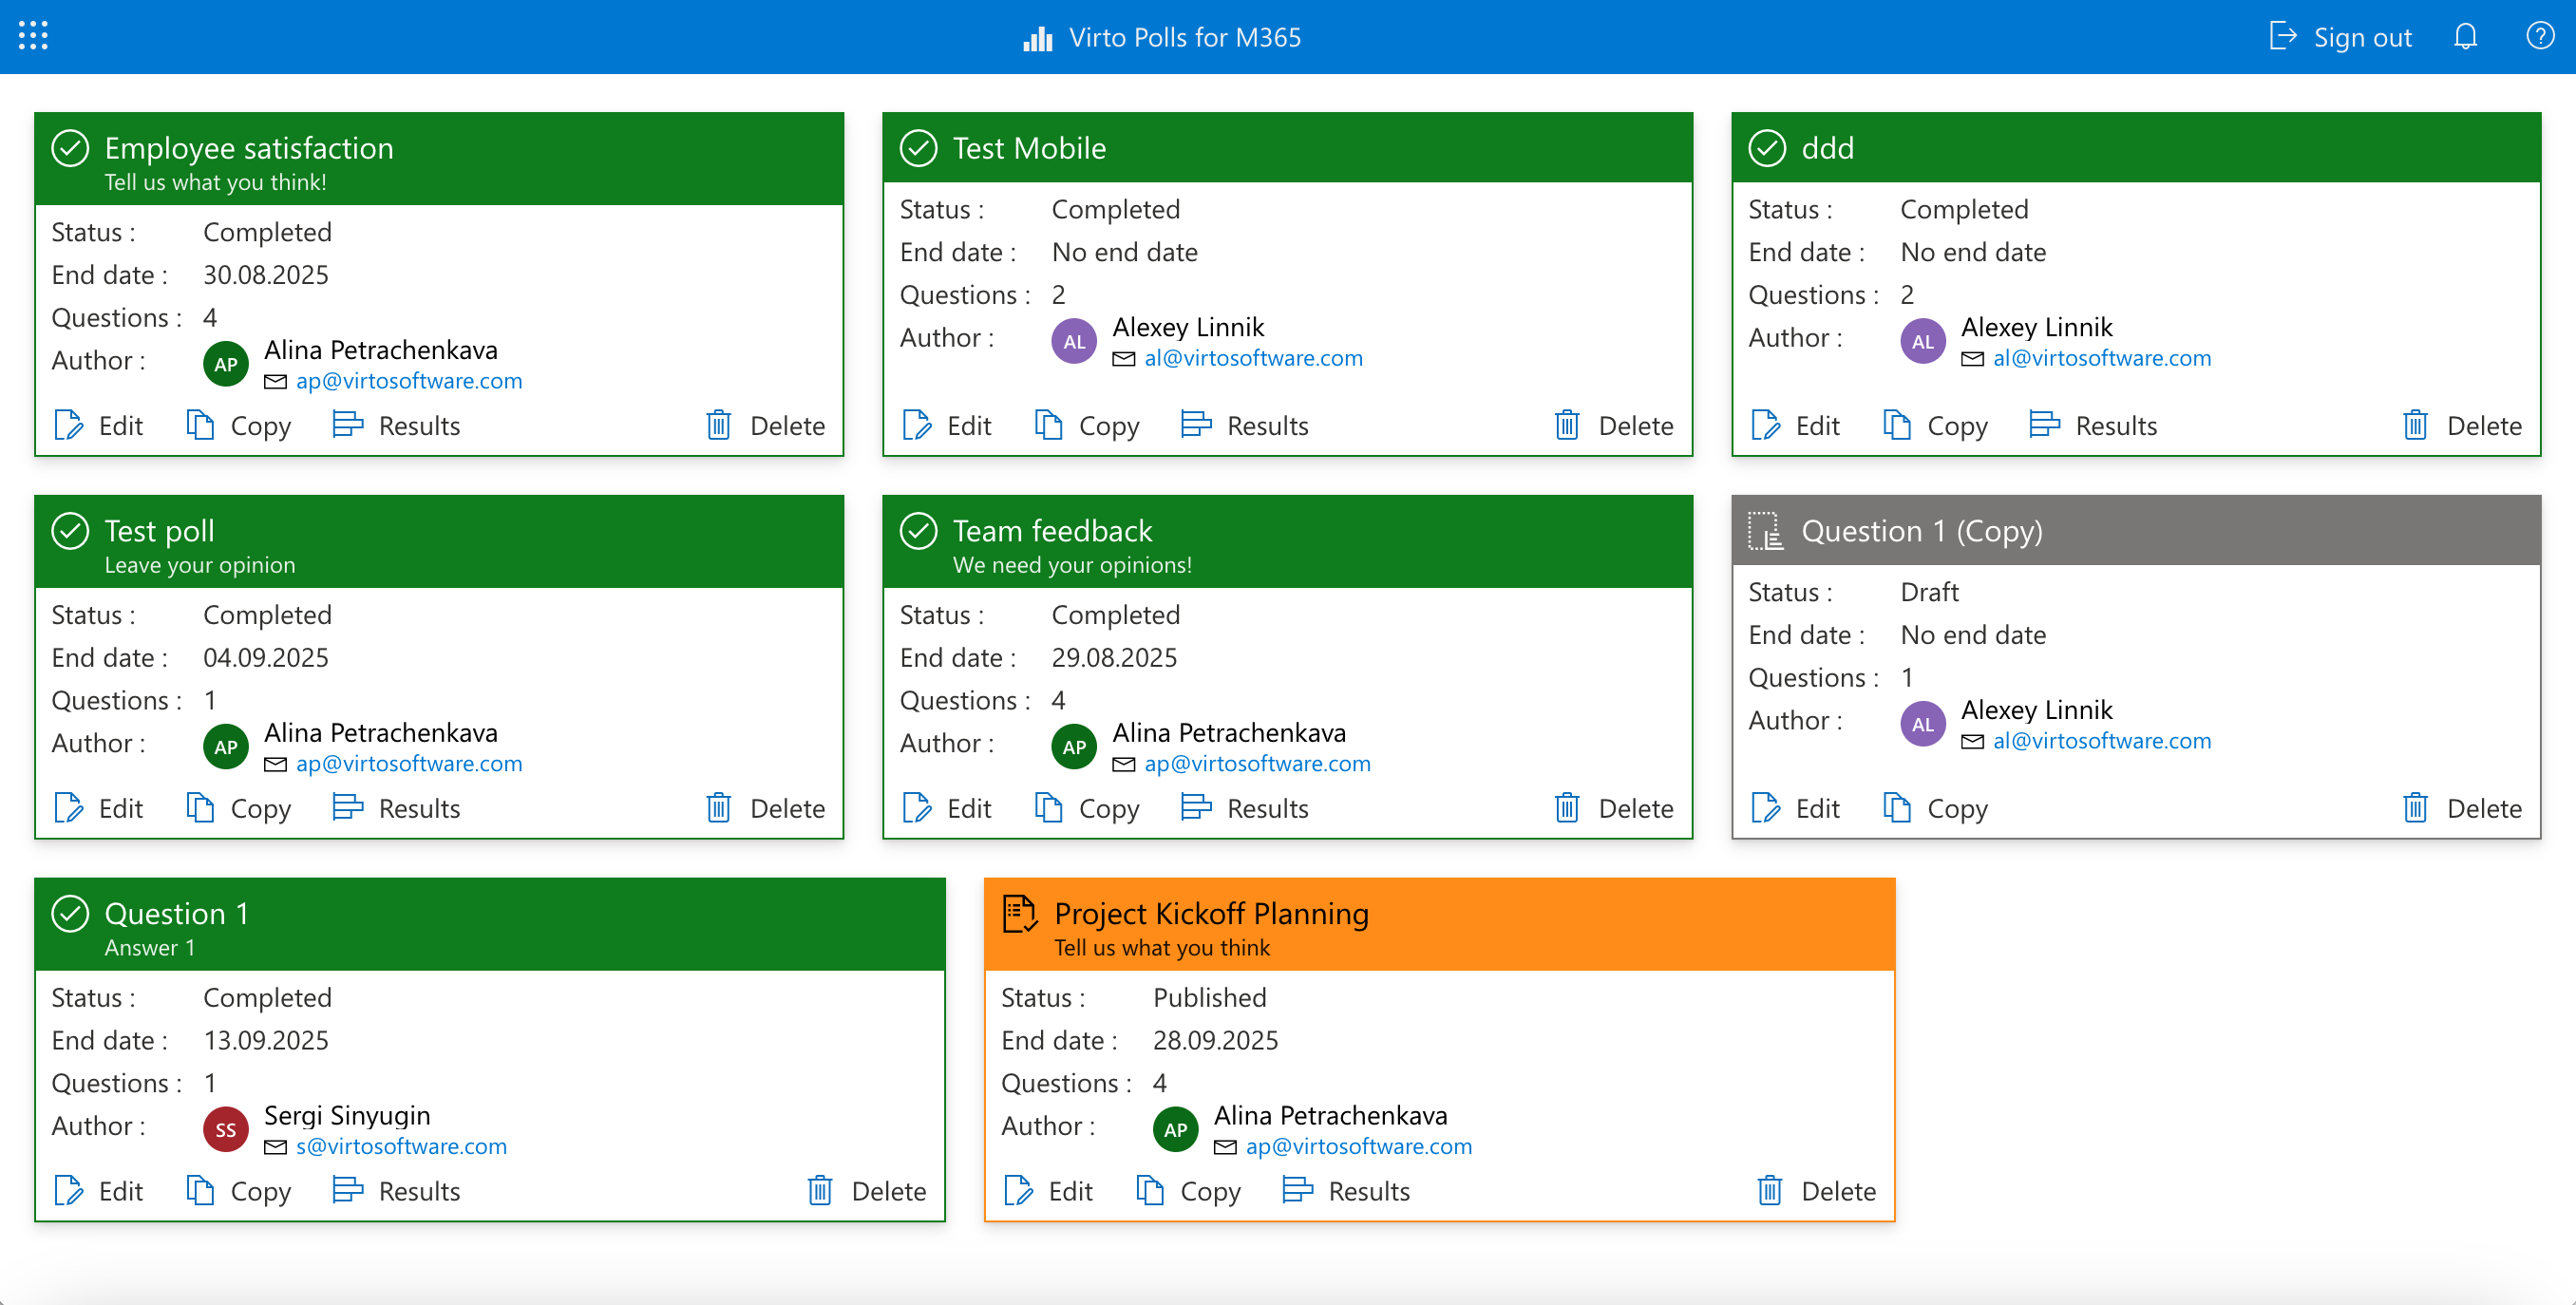Click Sergi Sinyugin's SS avatar
Viewport: 2576px width, 1305px height.
point(225,1129)
